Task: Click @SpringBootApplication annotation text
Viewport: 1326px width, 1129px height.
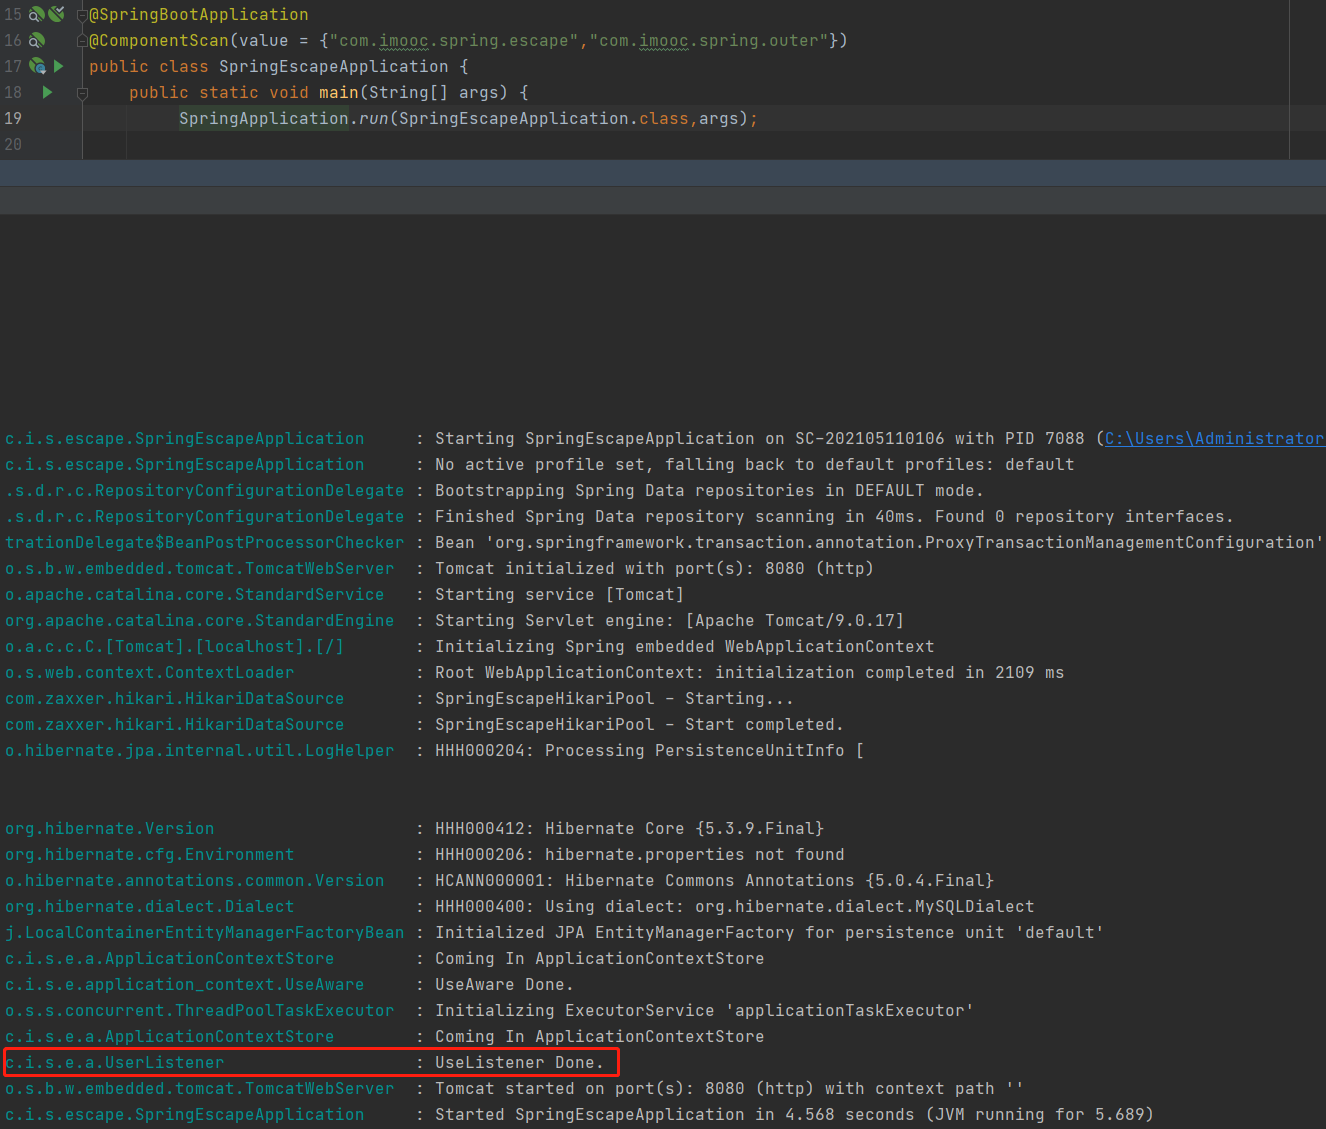Action: (x=199, y=14)
